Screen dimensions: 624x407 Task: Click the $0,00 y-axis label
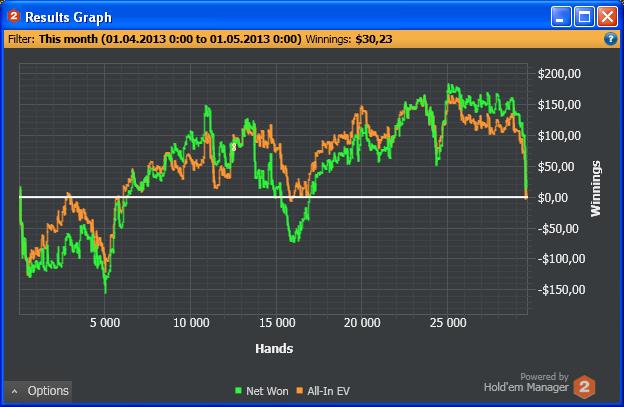553,197
